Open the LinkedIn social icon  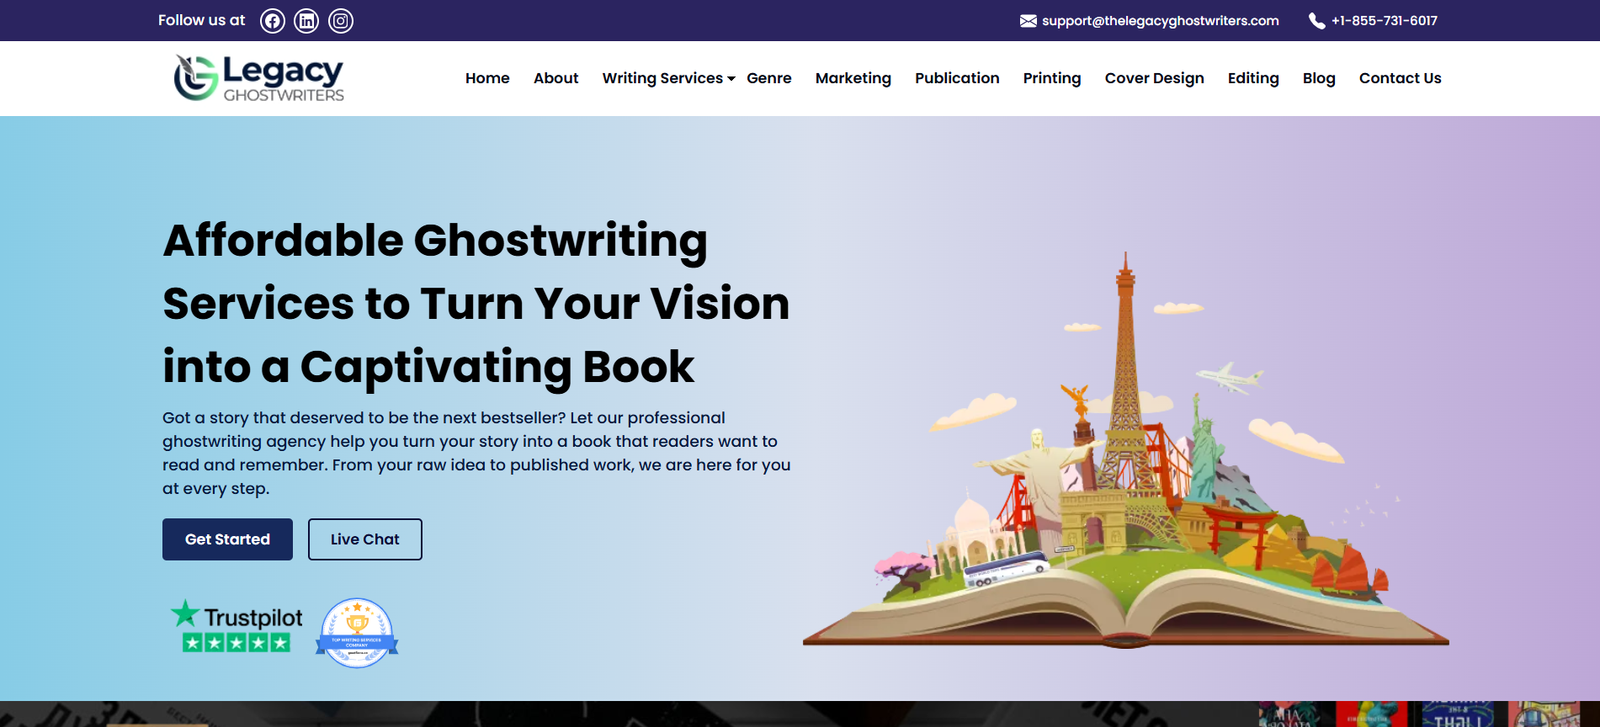click(x=307, y=21)
